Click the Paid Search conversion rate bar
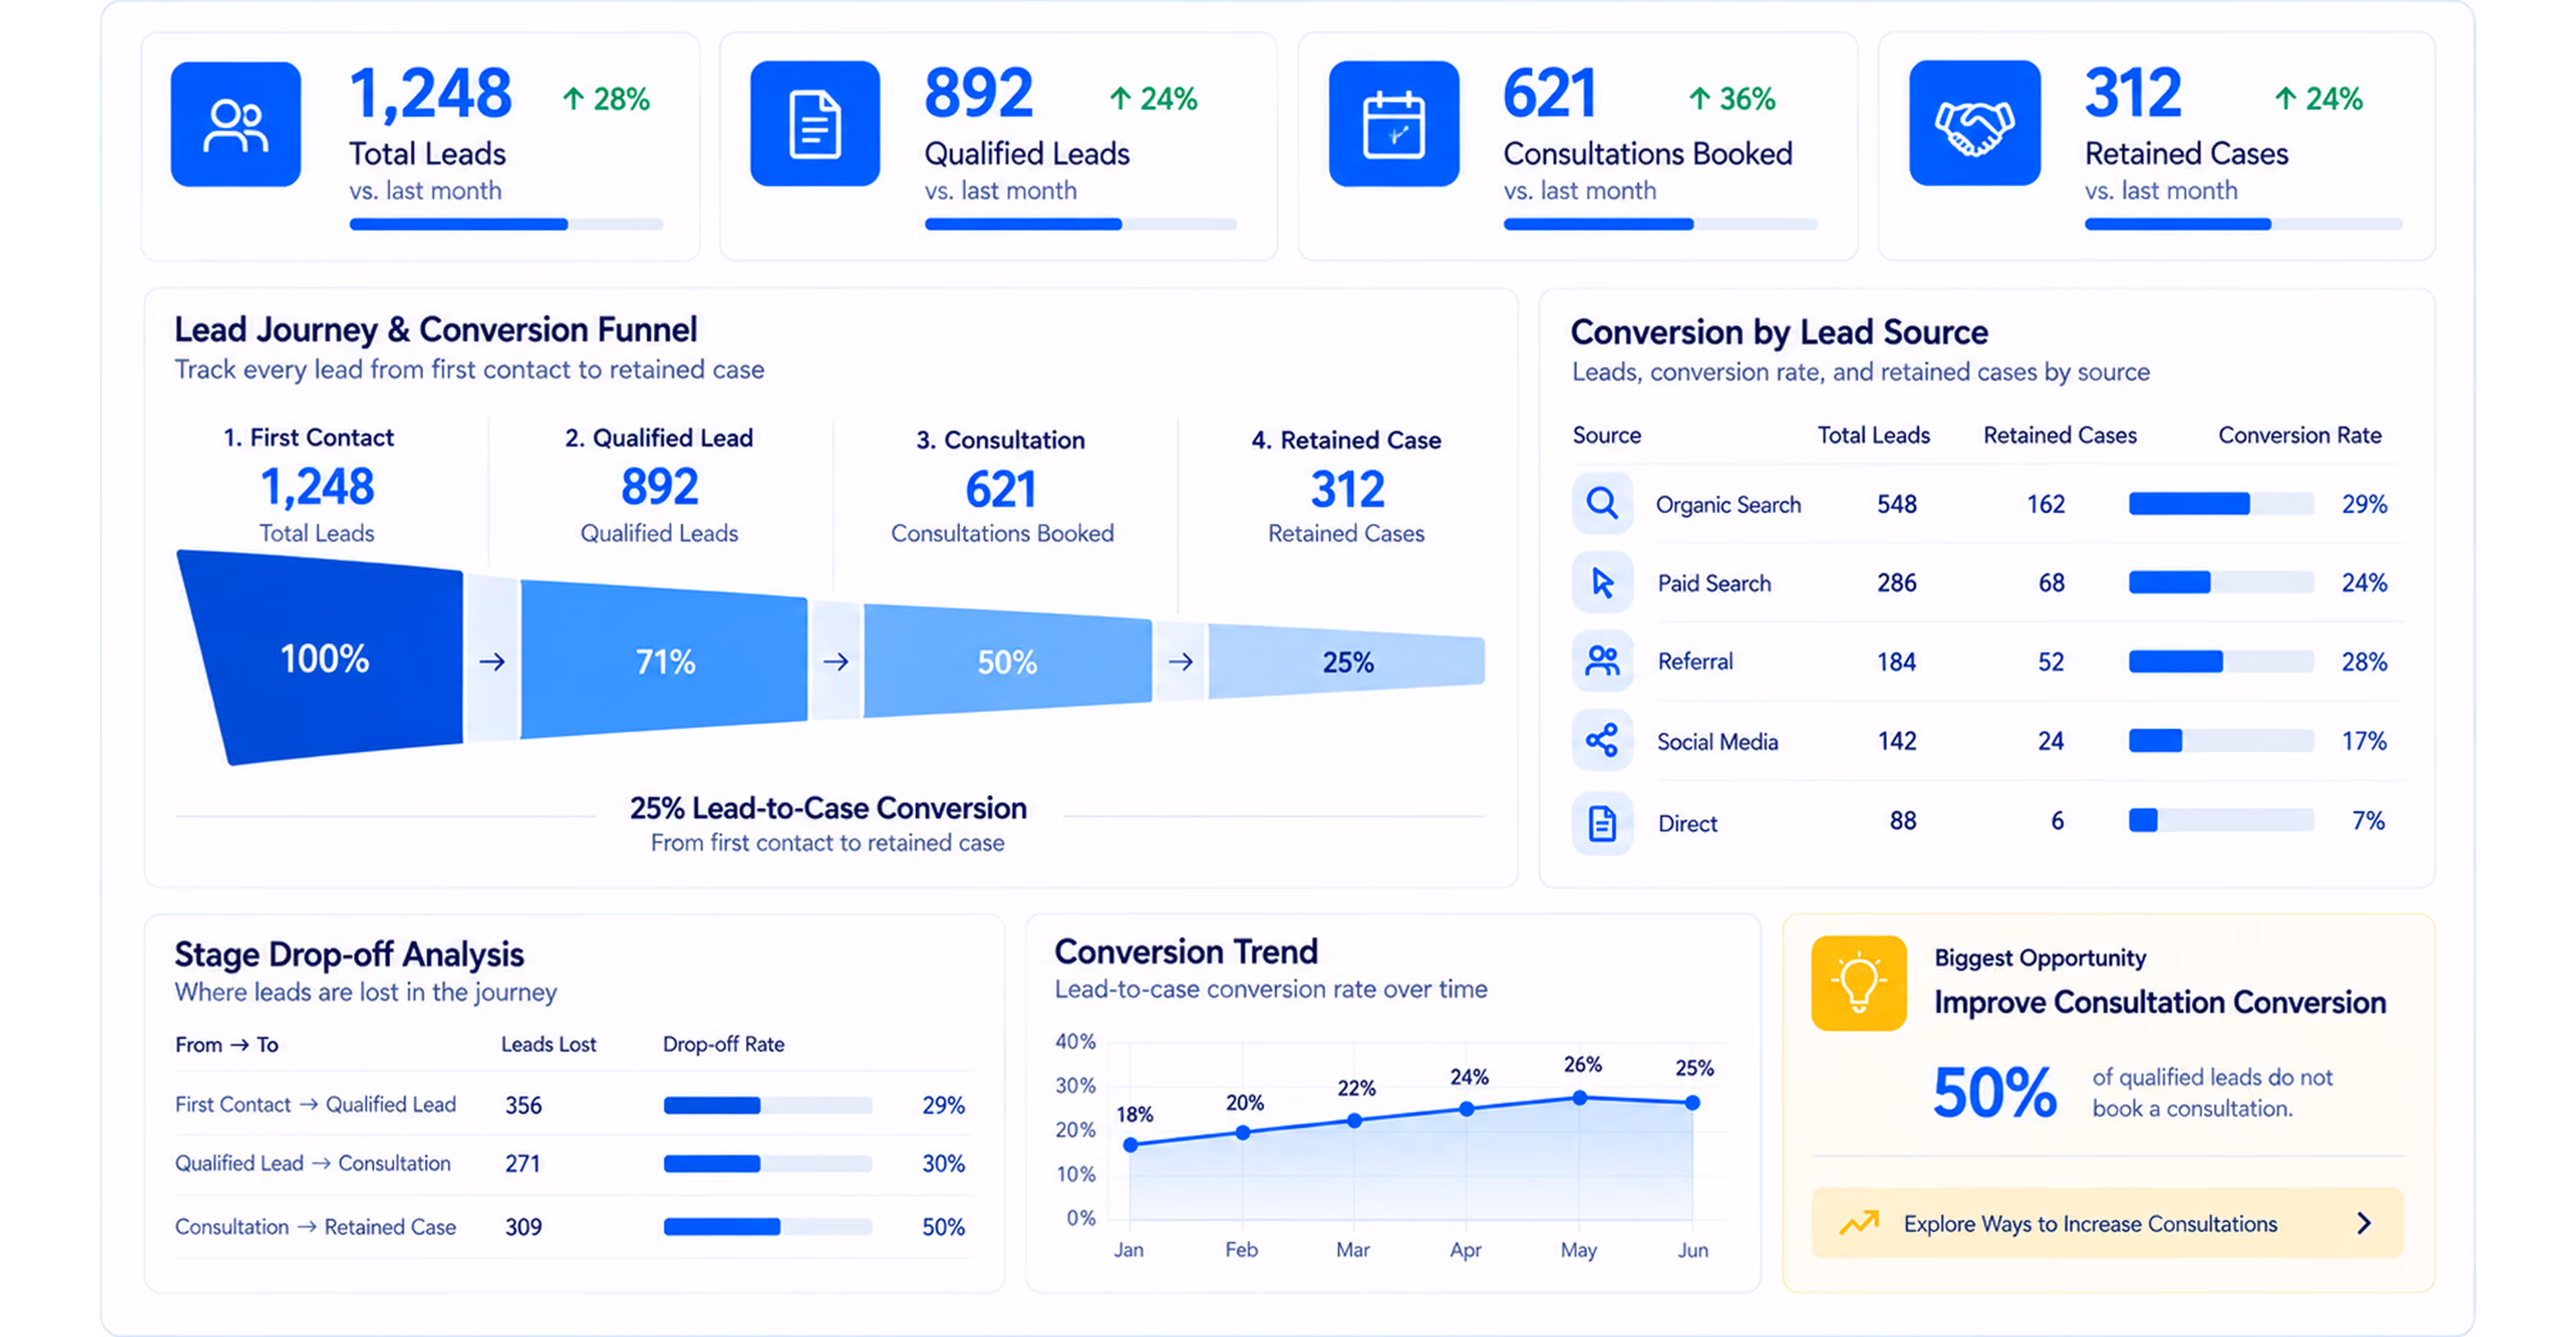This screenshot has height=1337, width=2576. pos(2221,582)
